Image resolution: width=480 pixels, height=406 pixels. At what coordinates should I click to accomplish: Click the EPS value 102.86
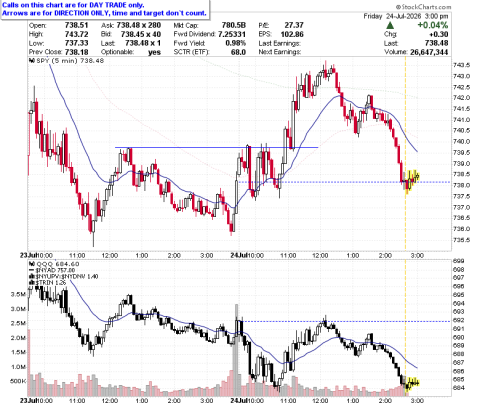pos(292,34)
